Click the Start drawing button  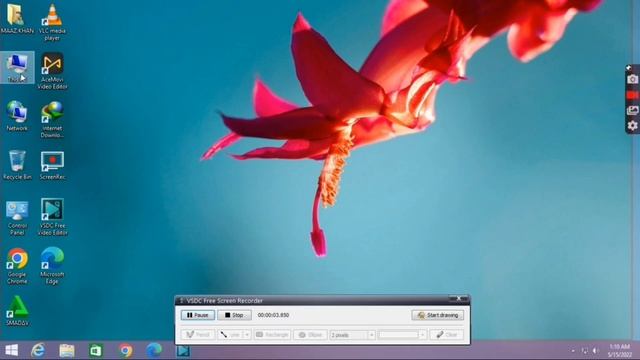(x=438, y=315)
